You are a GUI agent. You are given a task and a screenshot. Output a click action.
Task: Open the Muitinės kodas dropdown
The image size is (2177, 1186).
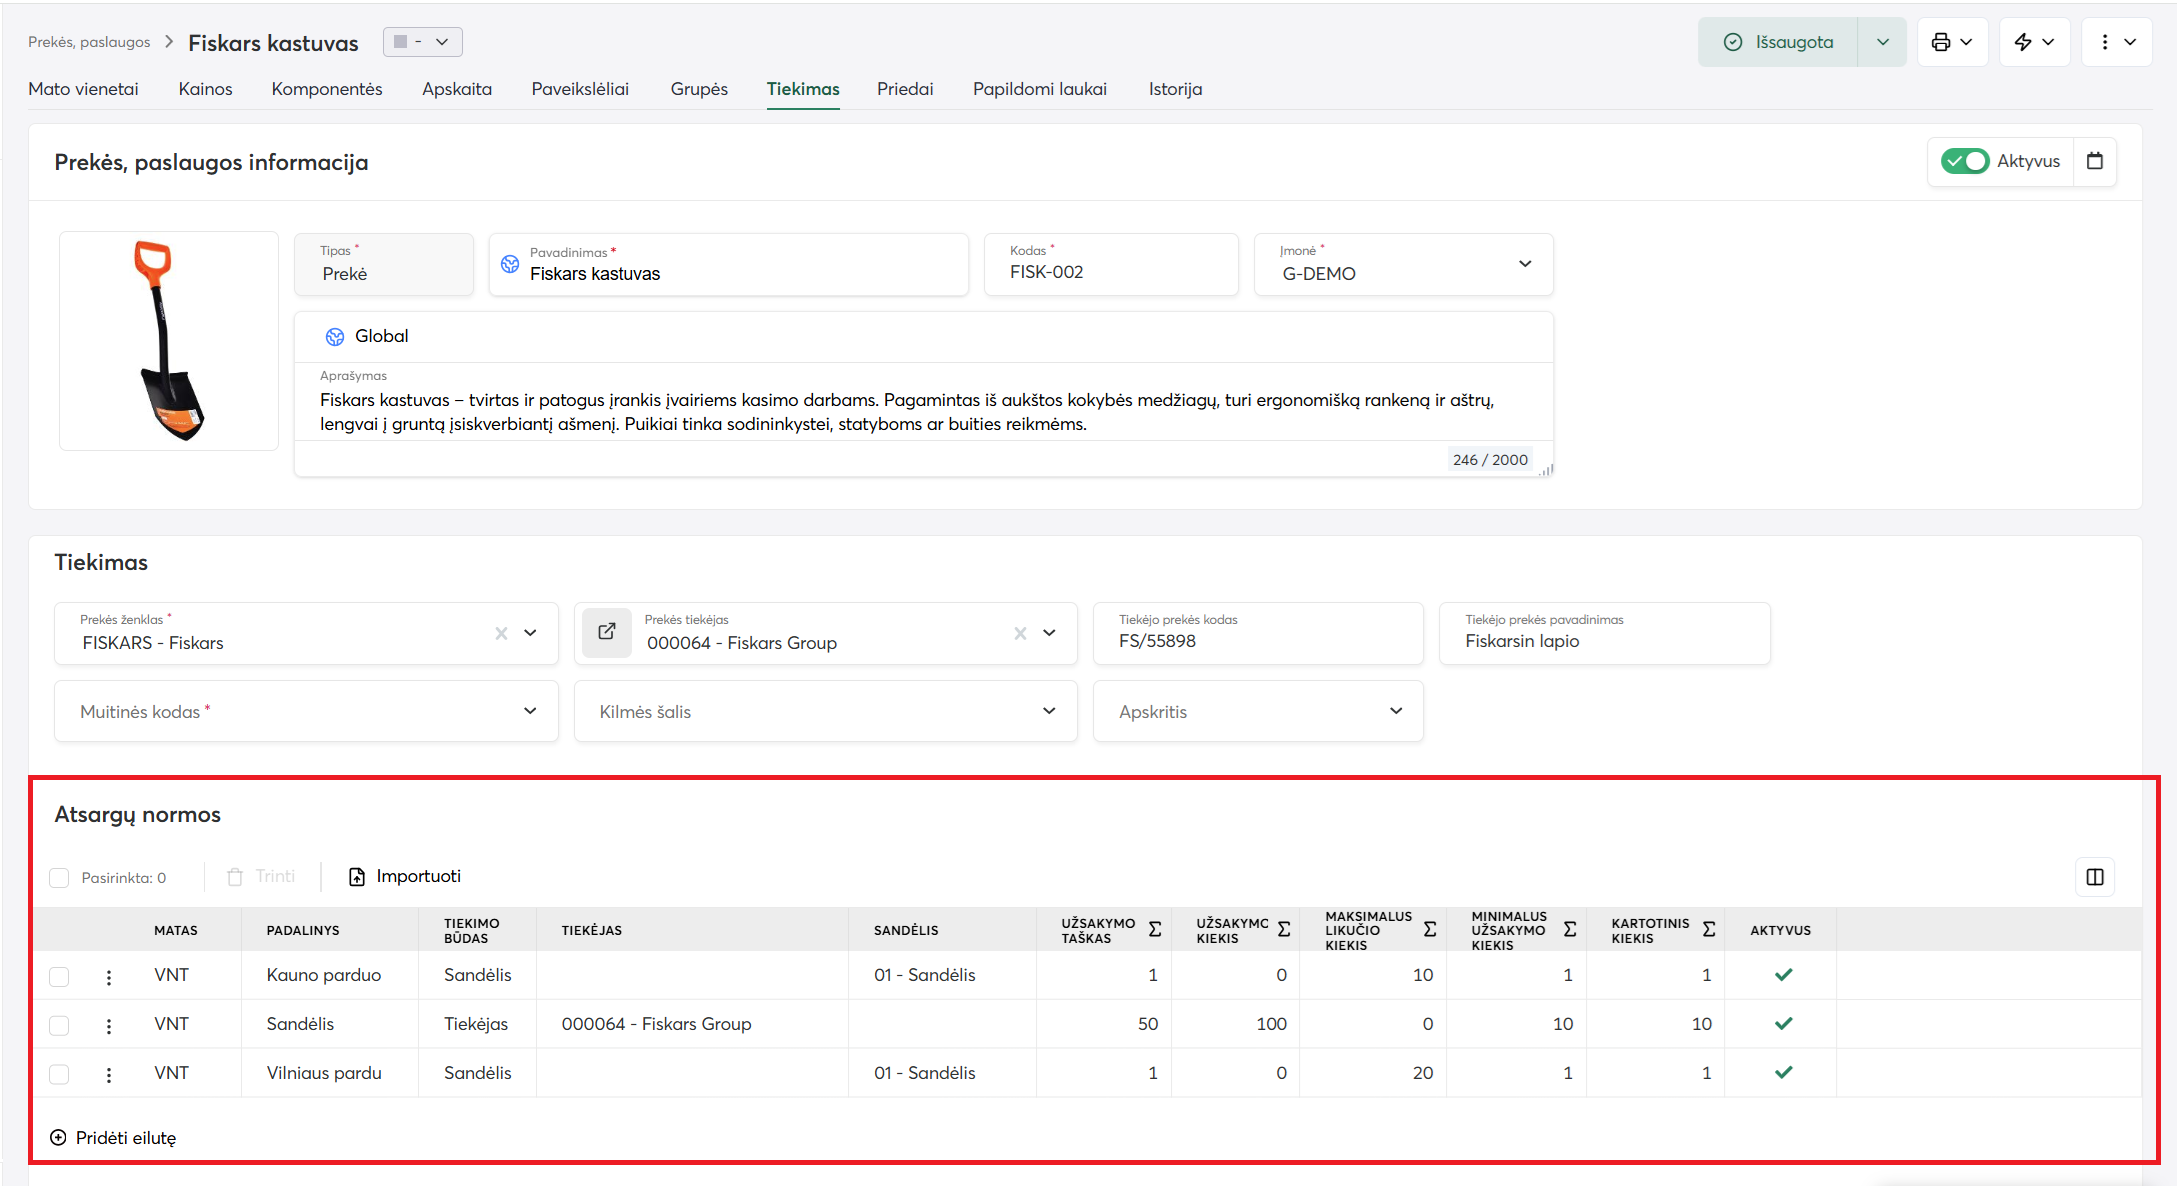[x=529, y=711]
